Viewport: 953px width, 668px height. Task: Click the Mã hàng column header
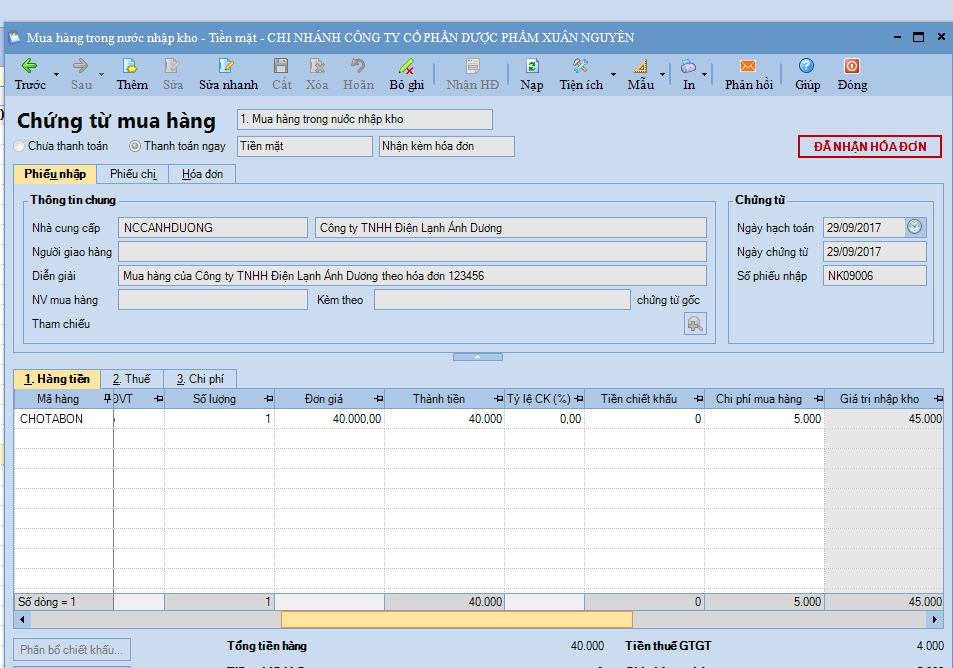point(58,399)
